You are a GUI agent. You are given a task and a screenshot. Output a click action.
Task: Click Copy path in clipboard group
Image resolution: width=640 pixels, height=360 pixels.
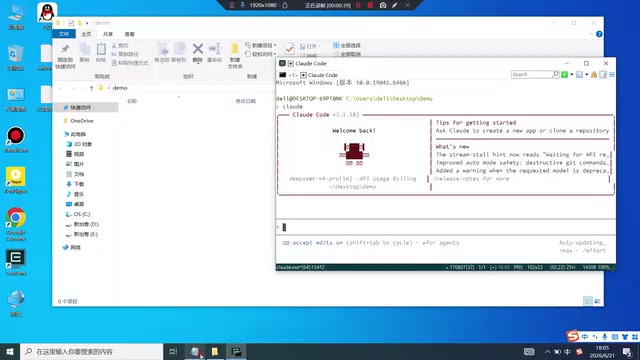(x=125, y=54)
